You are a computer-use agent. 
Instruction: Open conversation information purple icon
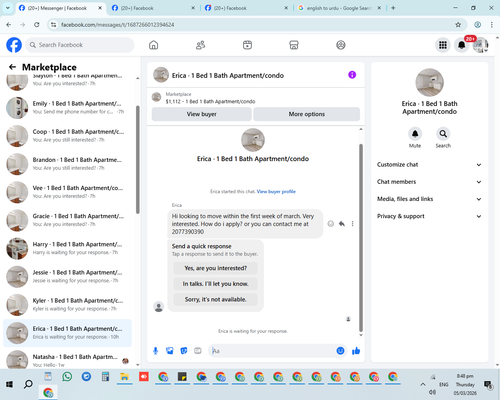click(352, 75)
